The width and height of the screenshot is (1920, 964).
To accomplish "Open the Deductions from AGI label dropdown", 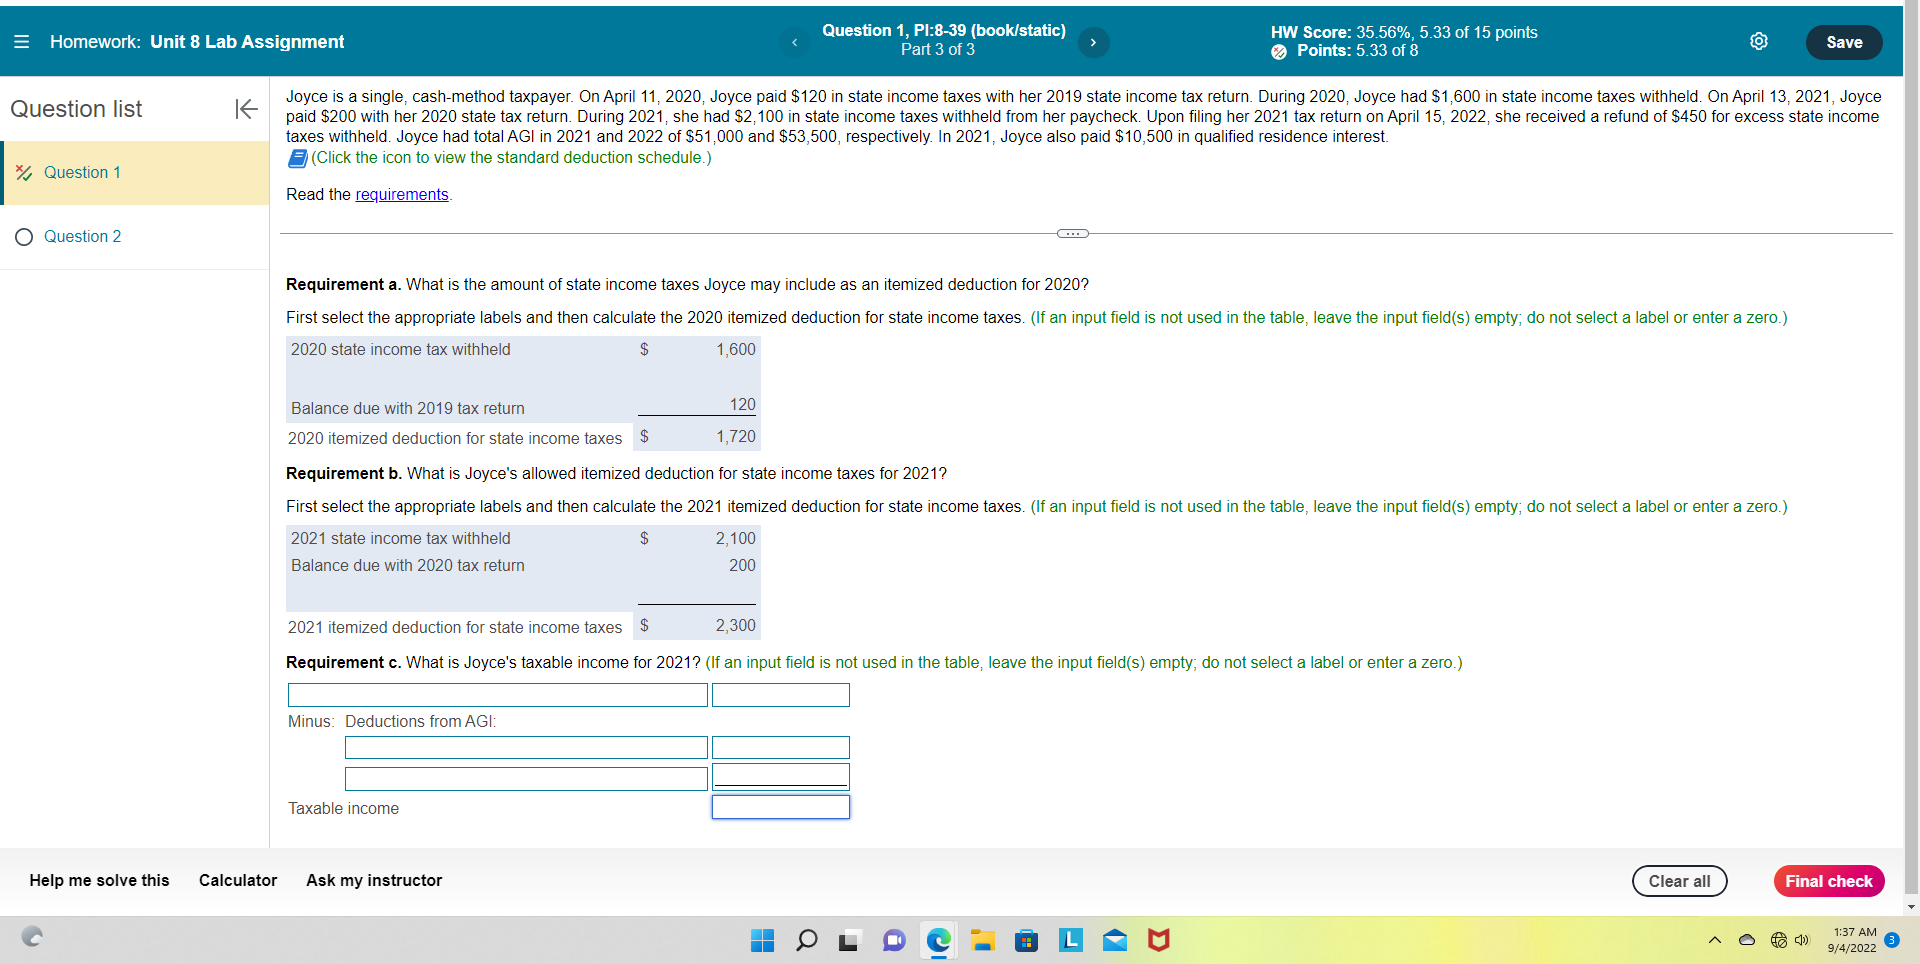I will click(525, 747).
